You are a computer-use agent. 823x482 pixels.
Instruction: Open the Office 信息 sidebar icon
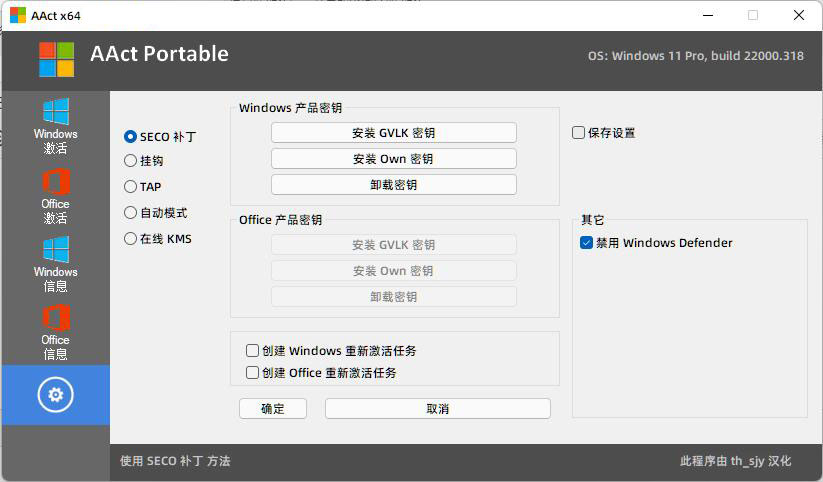pyautogui.click(x=55, y=332)
